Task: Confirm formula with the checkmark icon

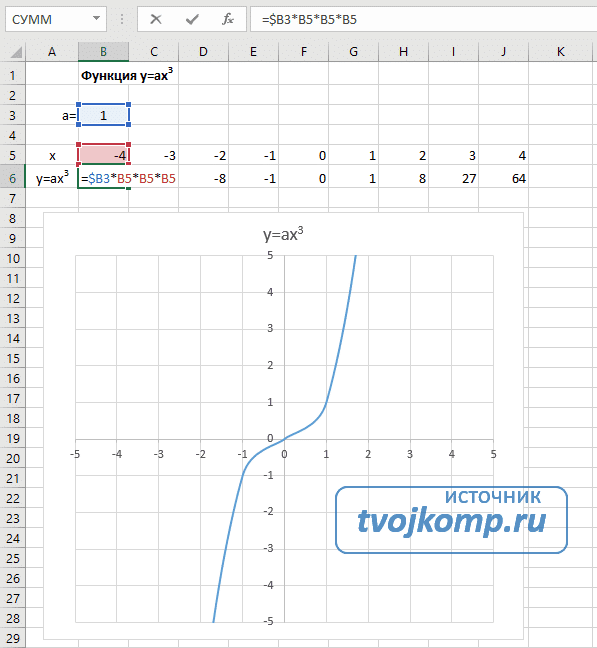Action: pos(192,19)
